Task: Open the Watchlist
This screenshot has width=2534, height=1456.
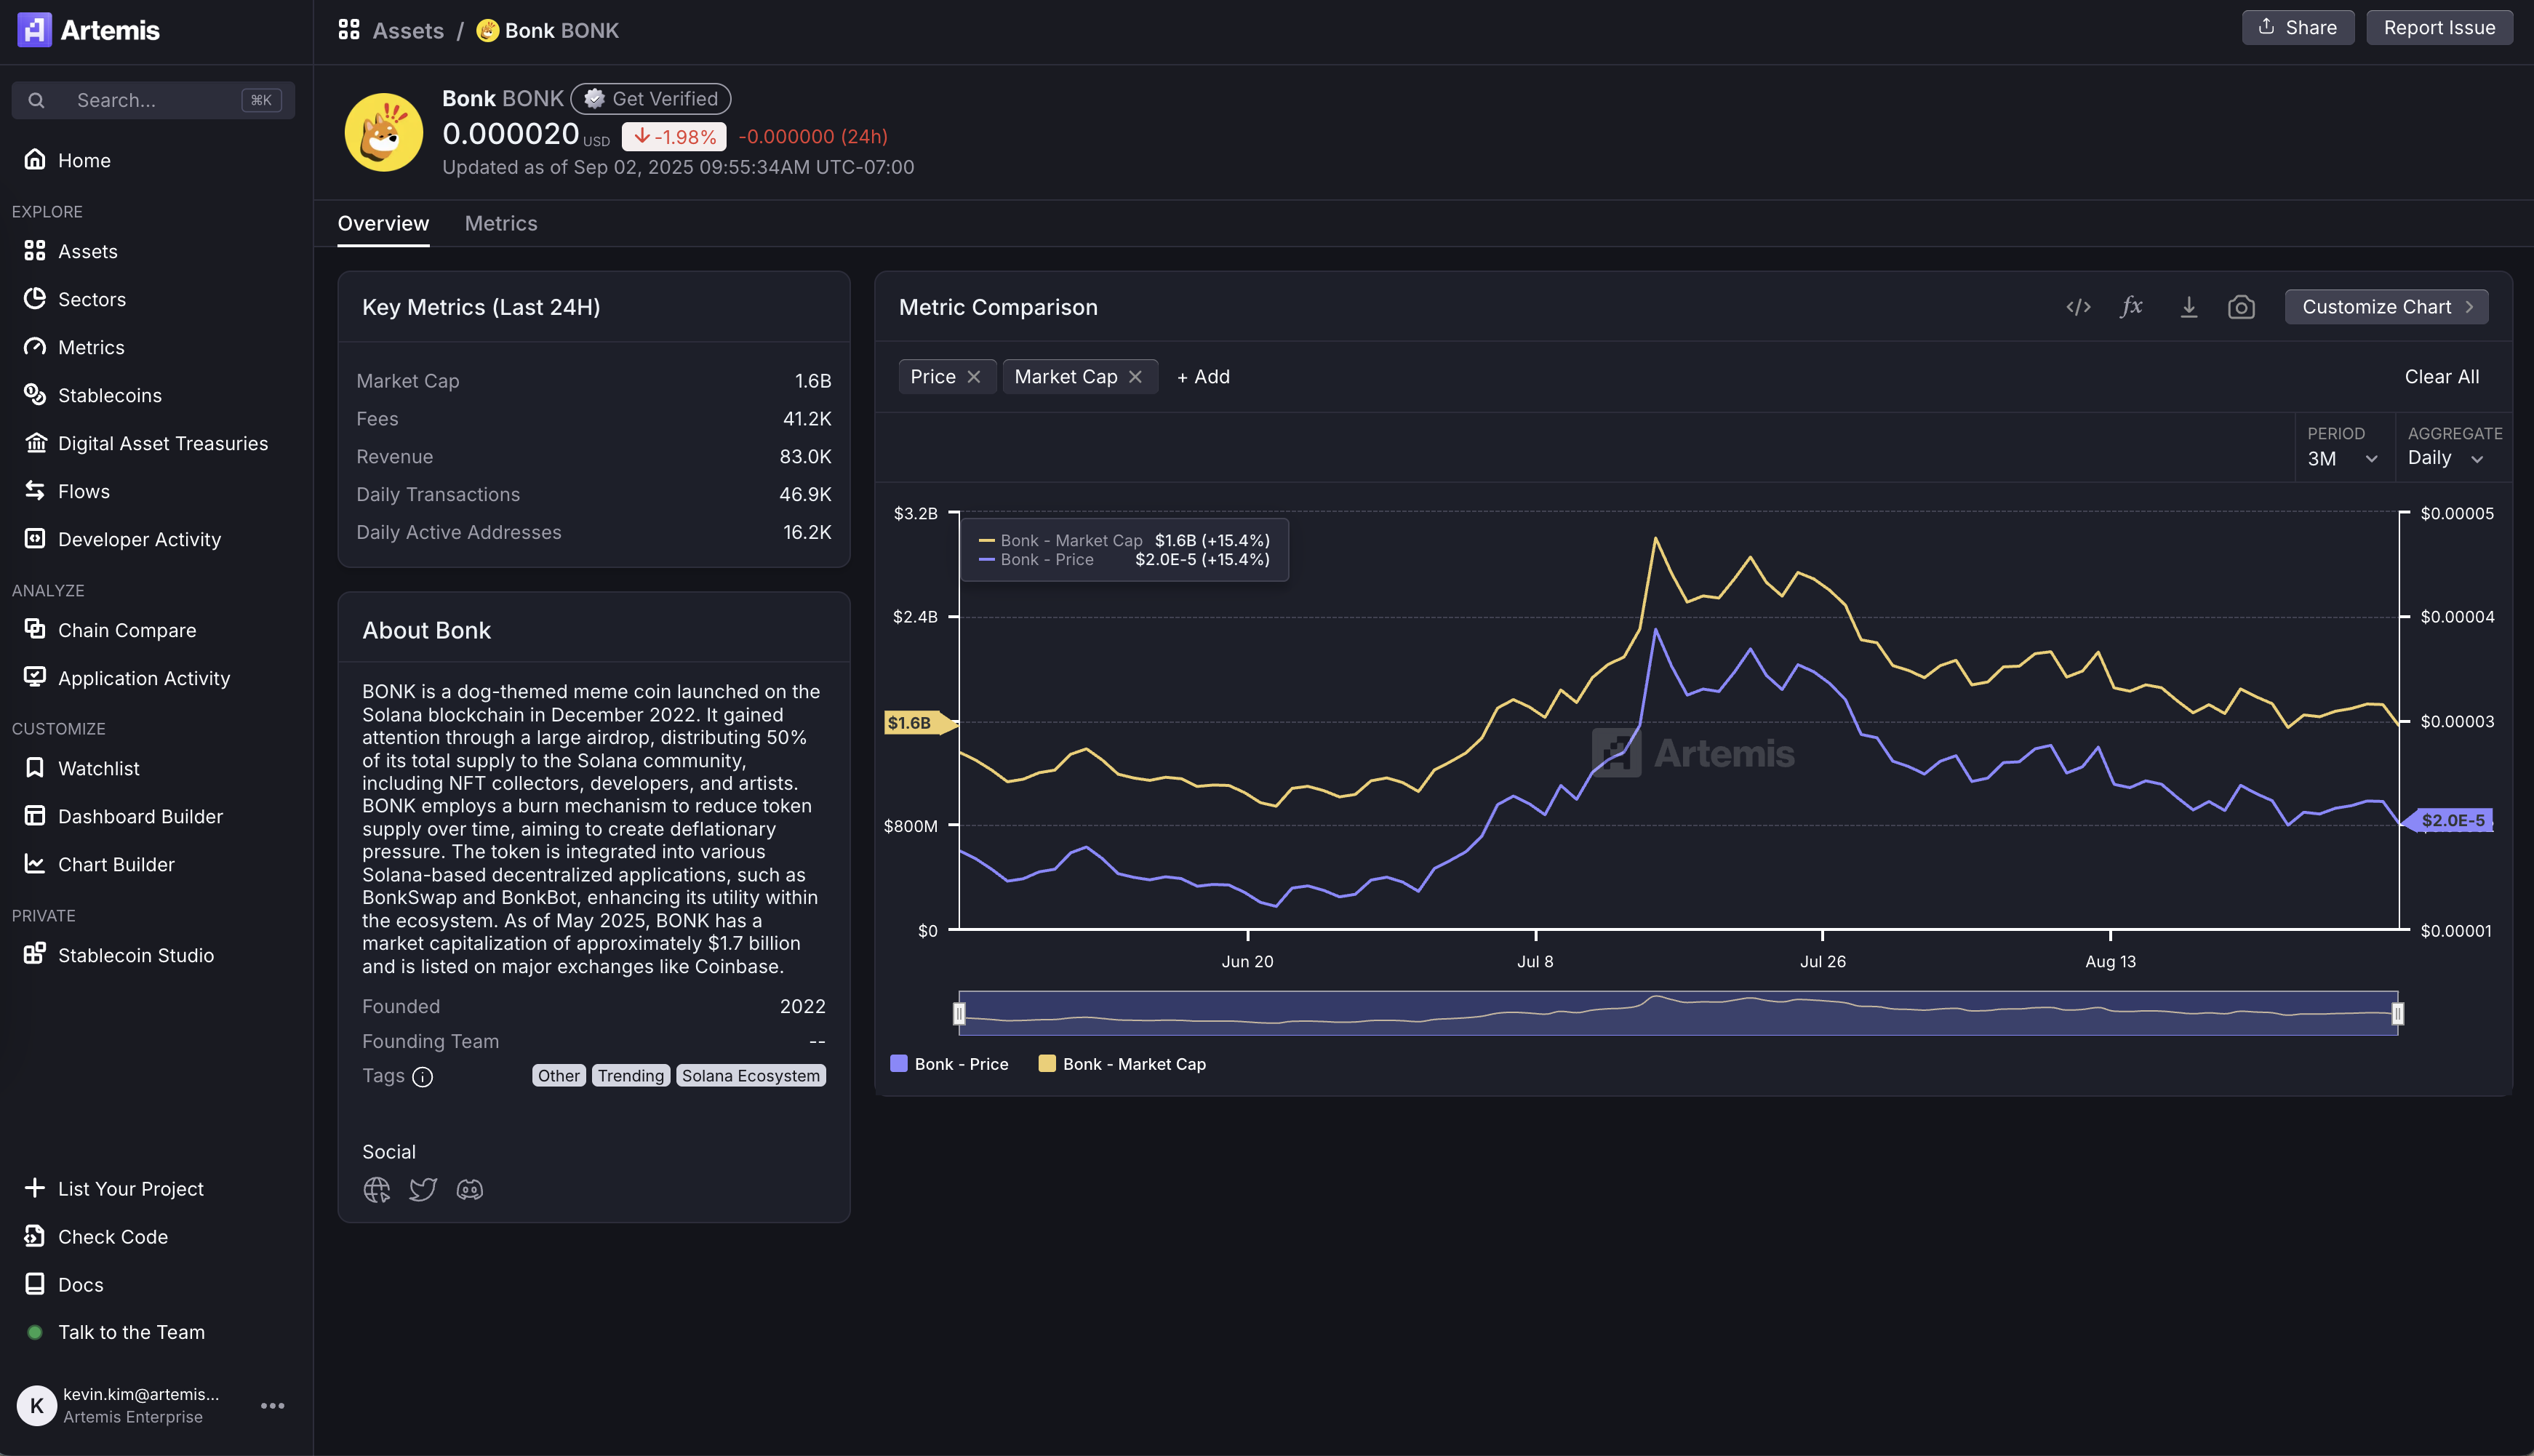Action: [81, 768]
